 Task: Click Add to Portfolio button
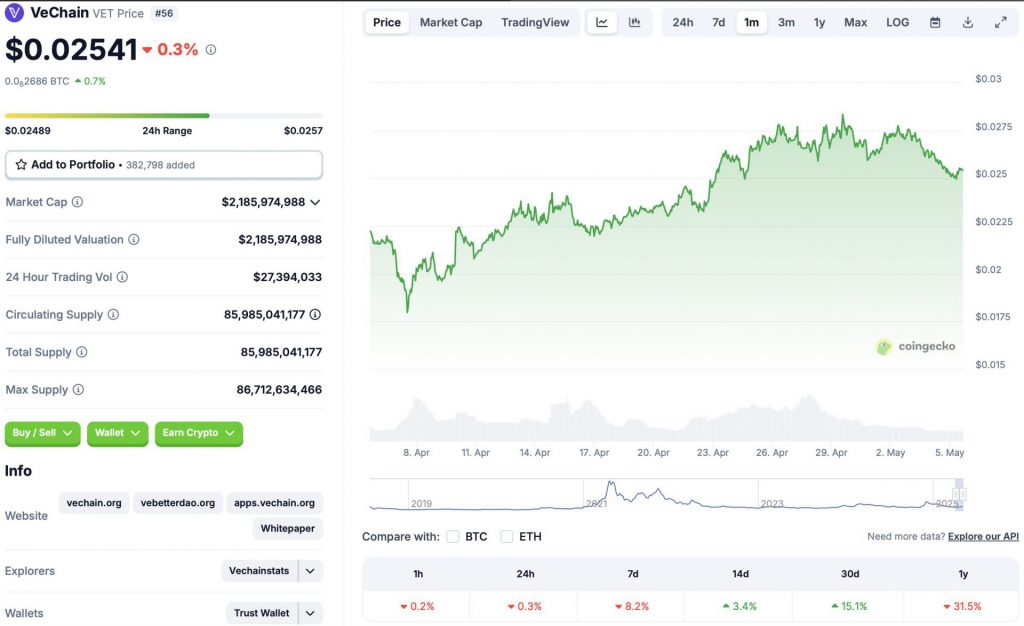point(164,164)
